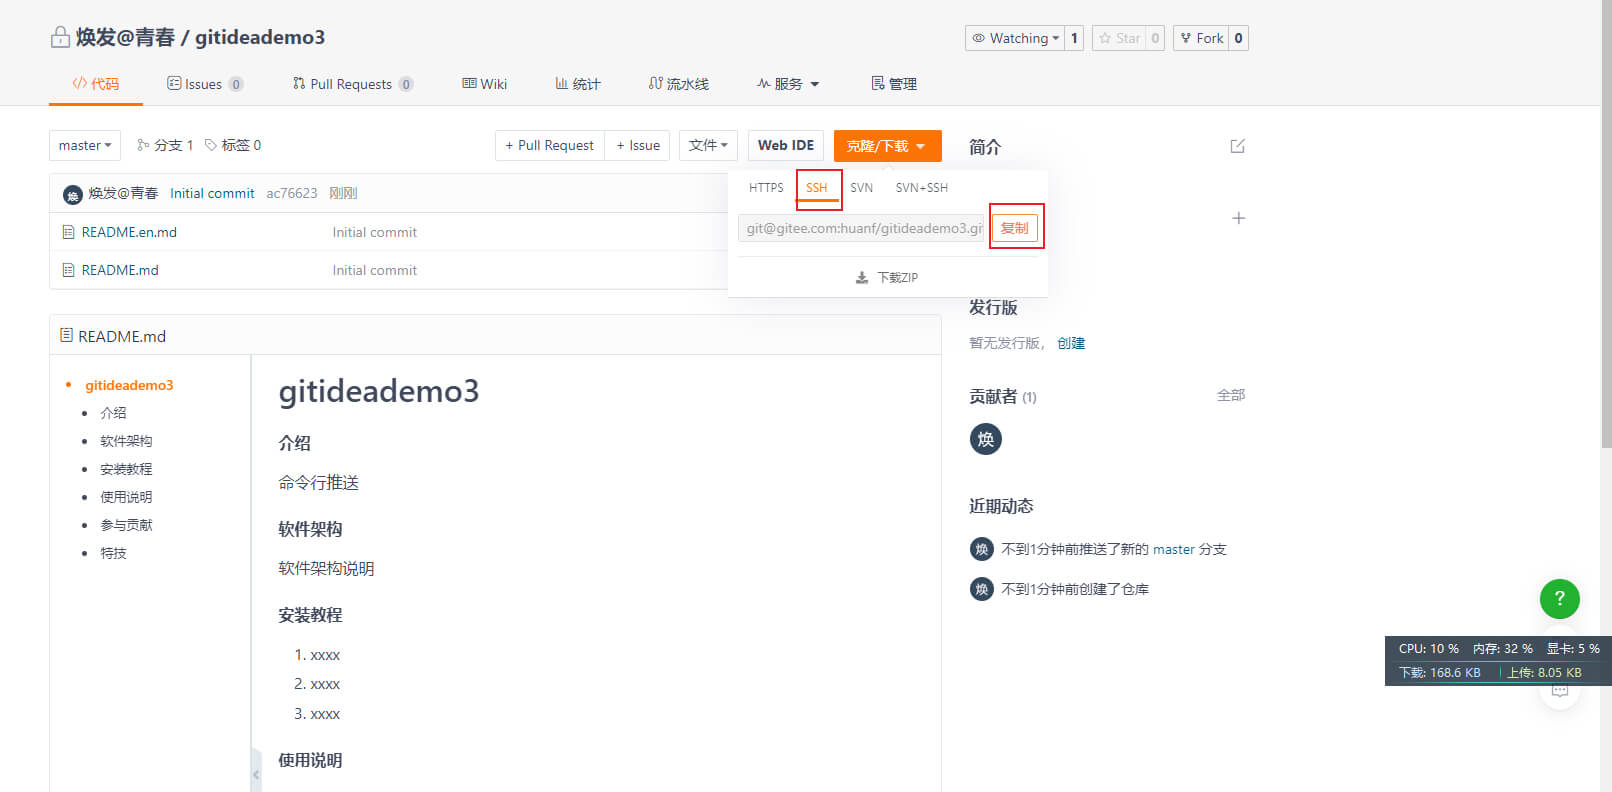Viewport: 1612px width, 792px height.
Task: Open the README.en.md file
Action: coord(129,232)
